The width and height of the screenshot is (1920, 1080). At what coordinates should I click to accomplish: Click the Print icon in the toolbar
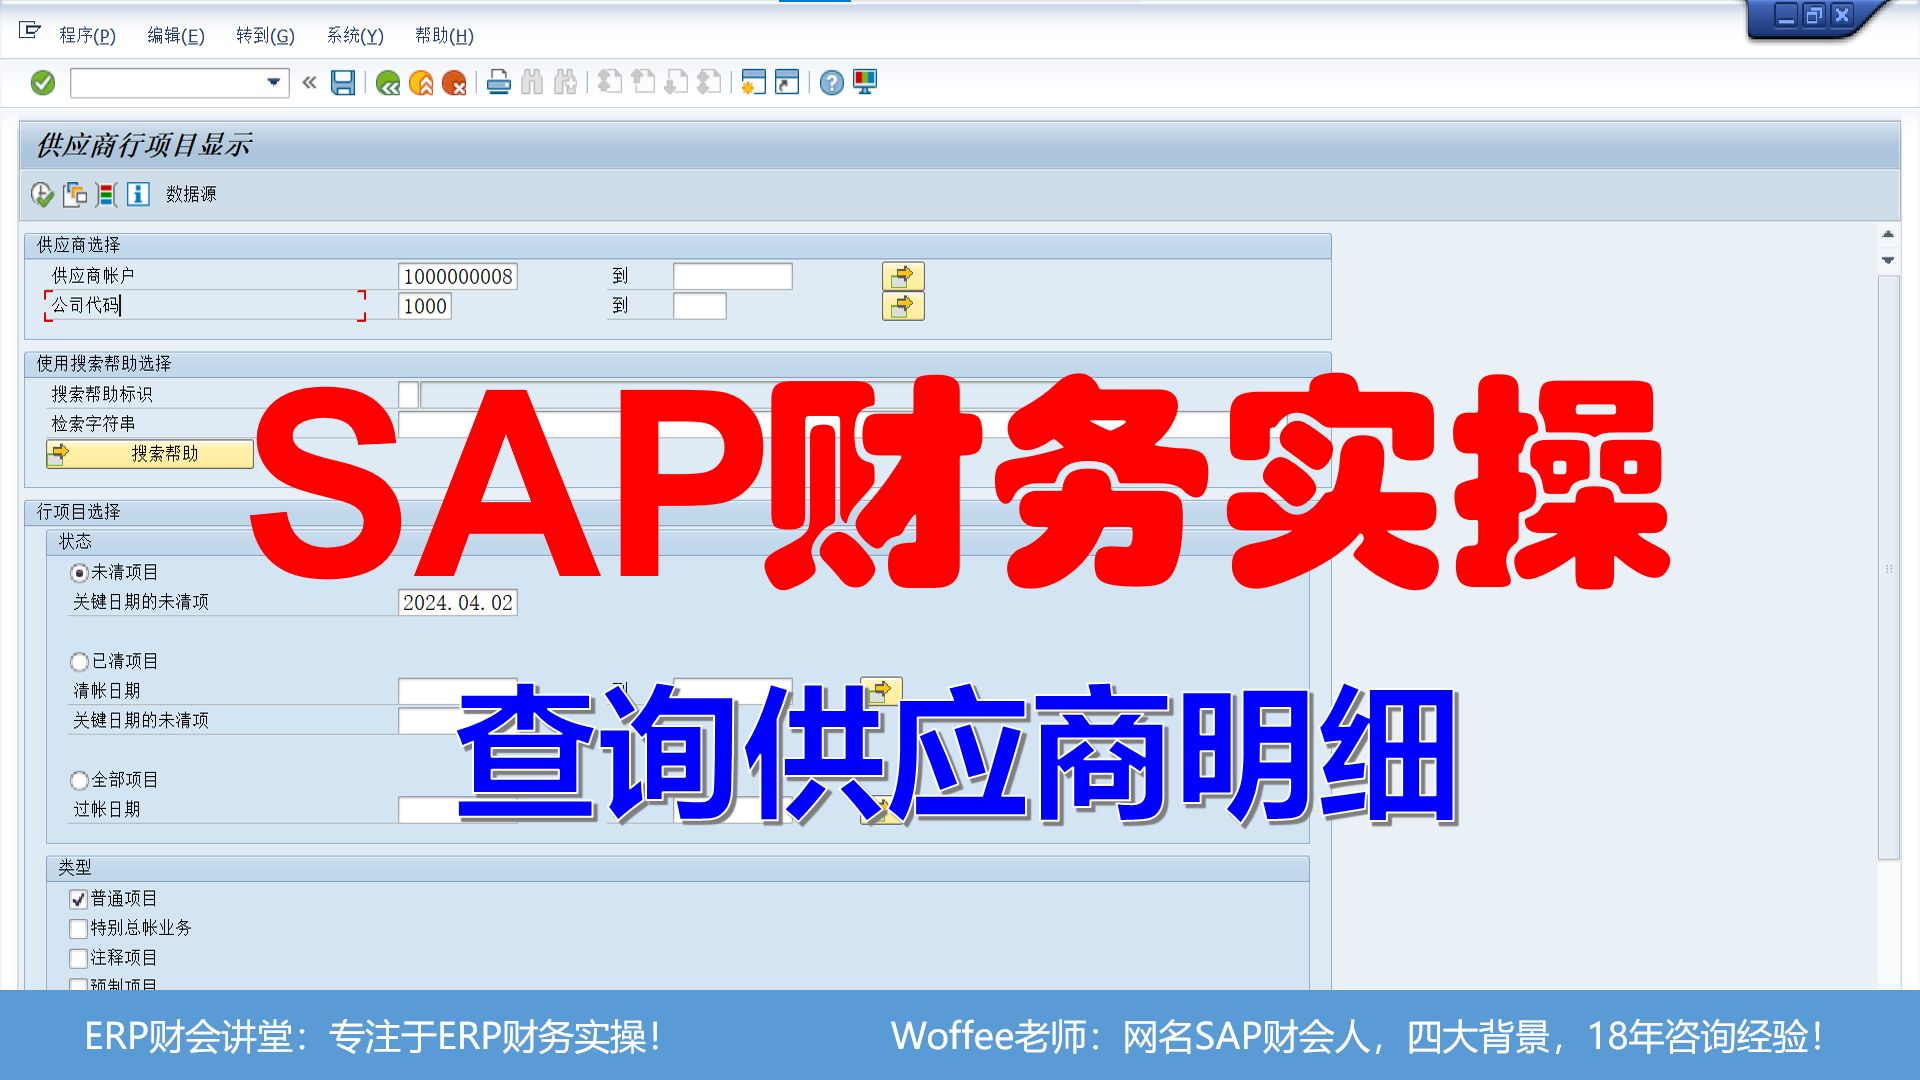click(499, 83)
